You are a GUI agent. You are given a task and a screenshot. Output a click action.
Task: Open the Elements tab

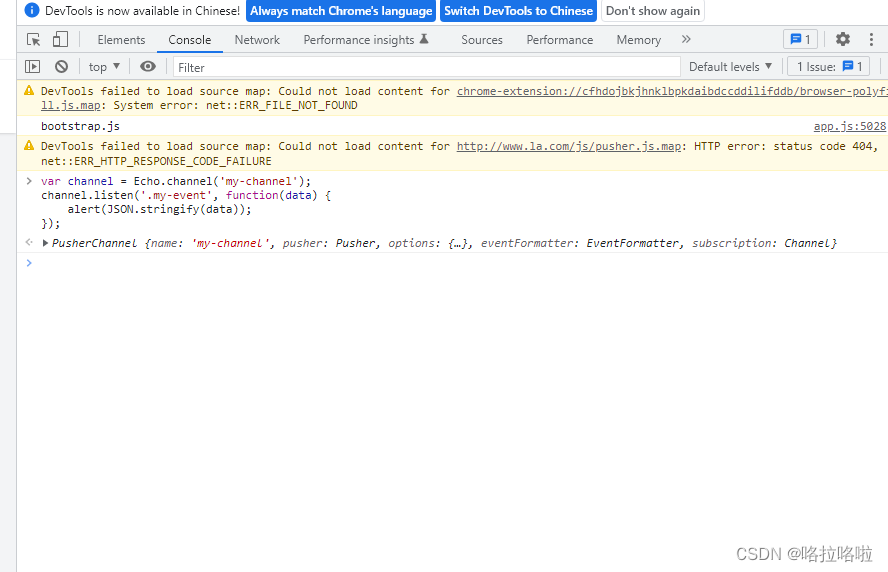(121, 40)
